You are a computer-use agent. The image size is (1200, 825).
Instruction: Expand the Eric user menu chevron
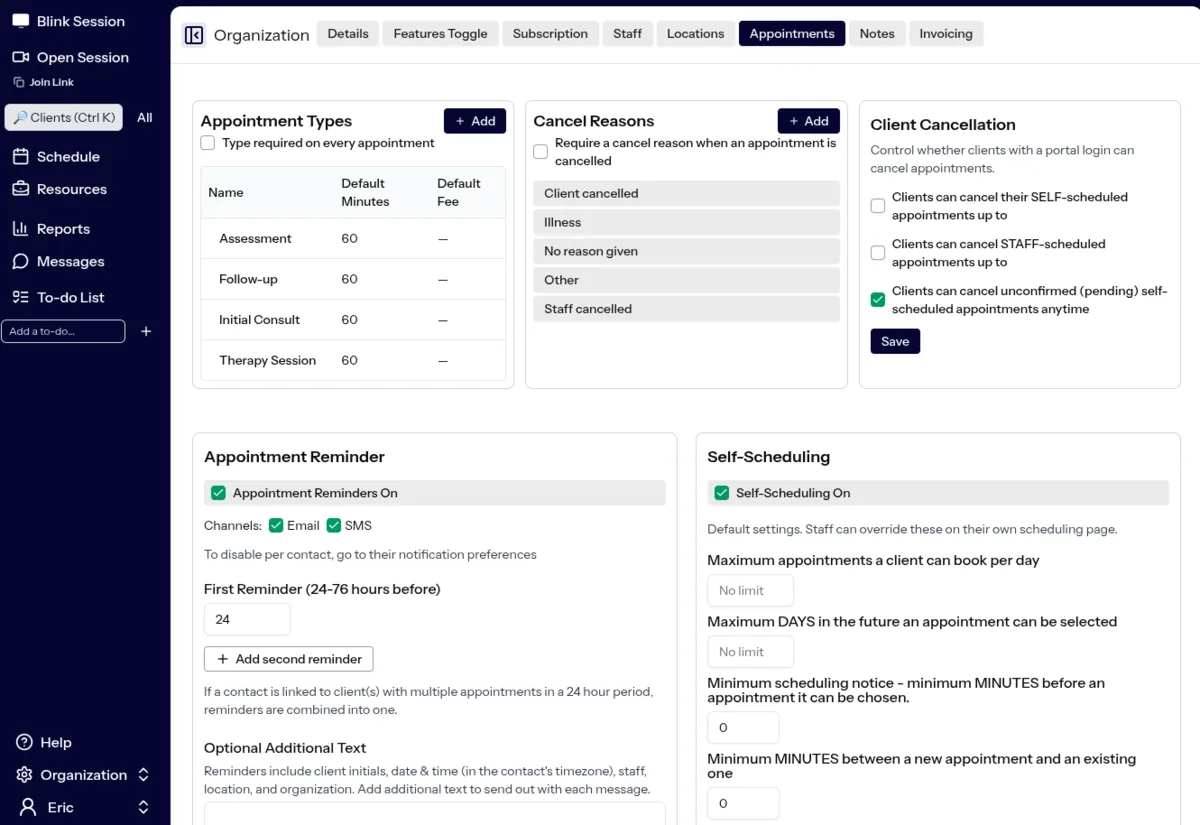(x=143, y=807)
